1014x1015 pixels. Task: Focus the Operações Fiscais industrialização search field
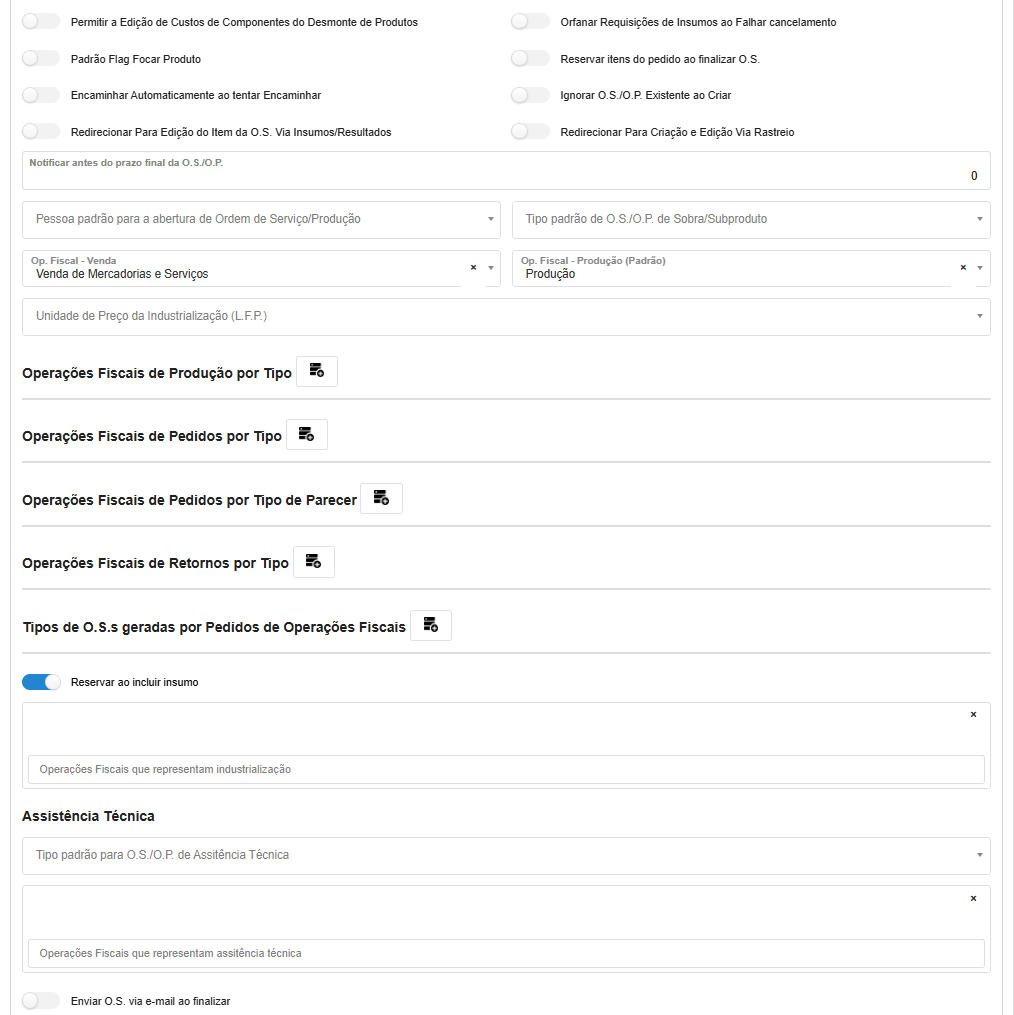click(505, 769)
